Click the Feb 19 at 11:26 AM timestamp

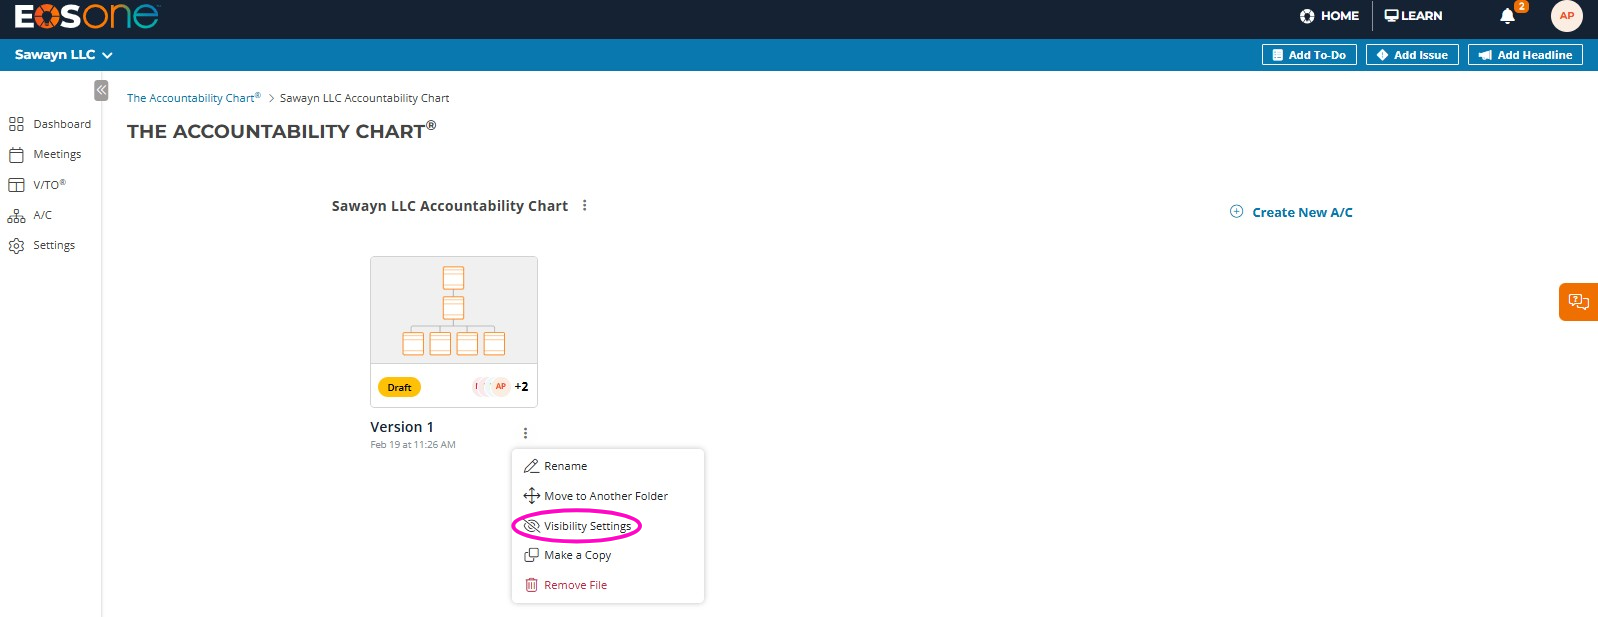click(413, 445)
